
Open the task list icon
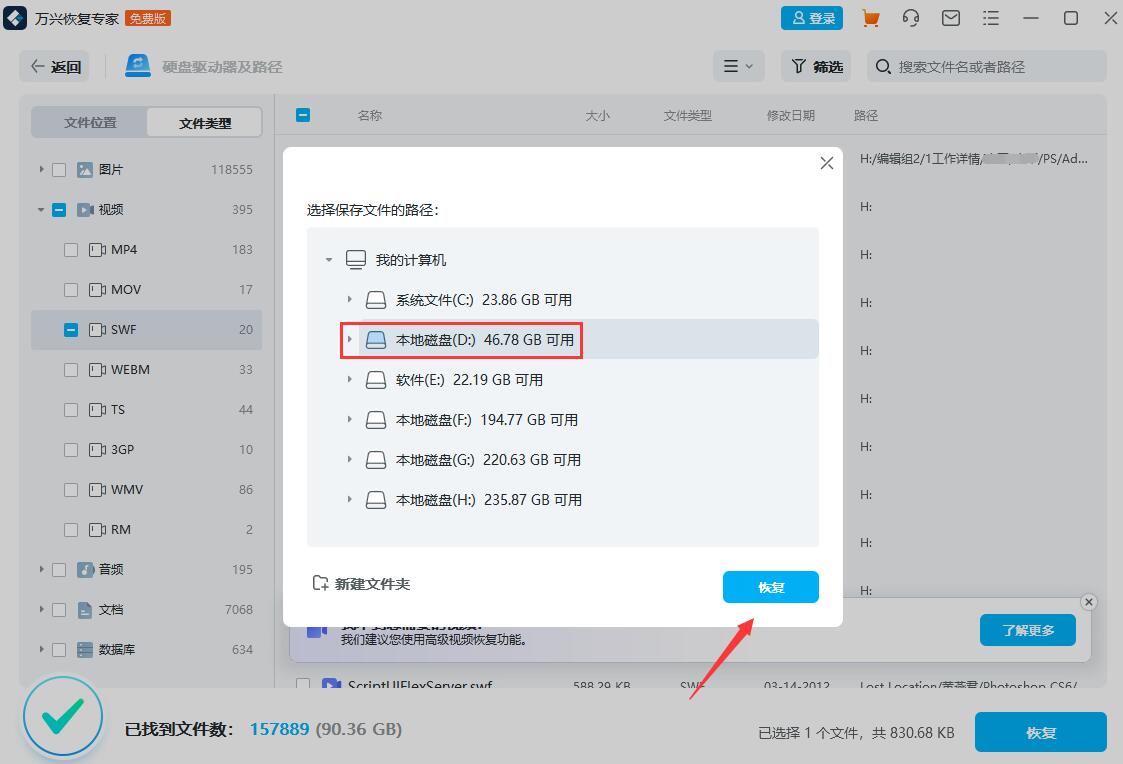(x=991, y=17)
